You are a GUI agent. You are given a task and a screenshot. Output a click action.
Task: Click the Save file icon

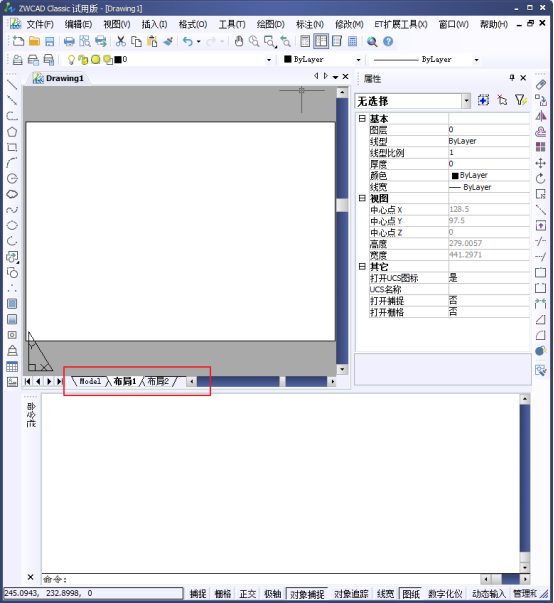pos(50,42)
